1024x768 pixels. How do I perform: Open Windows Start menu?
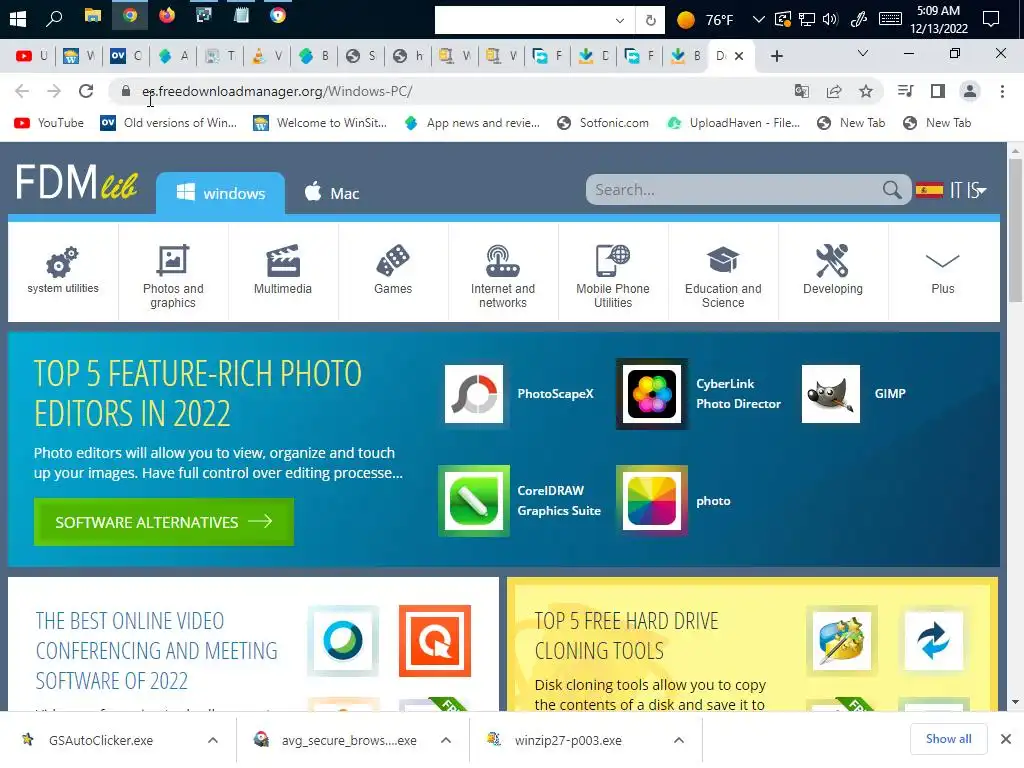pos(18,19)
